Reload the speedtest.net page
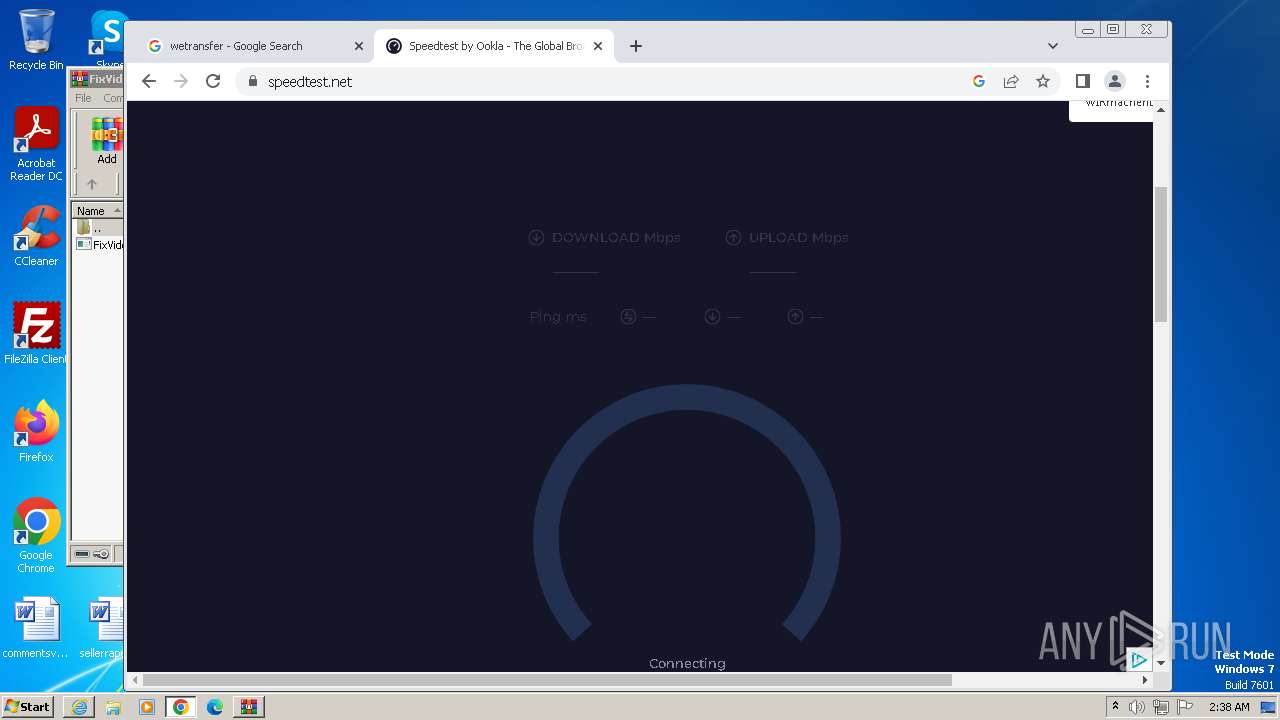 tap(213, 82)
